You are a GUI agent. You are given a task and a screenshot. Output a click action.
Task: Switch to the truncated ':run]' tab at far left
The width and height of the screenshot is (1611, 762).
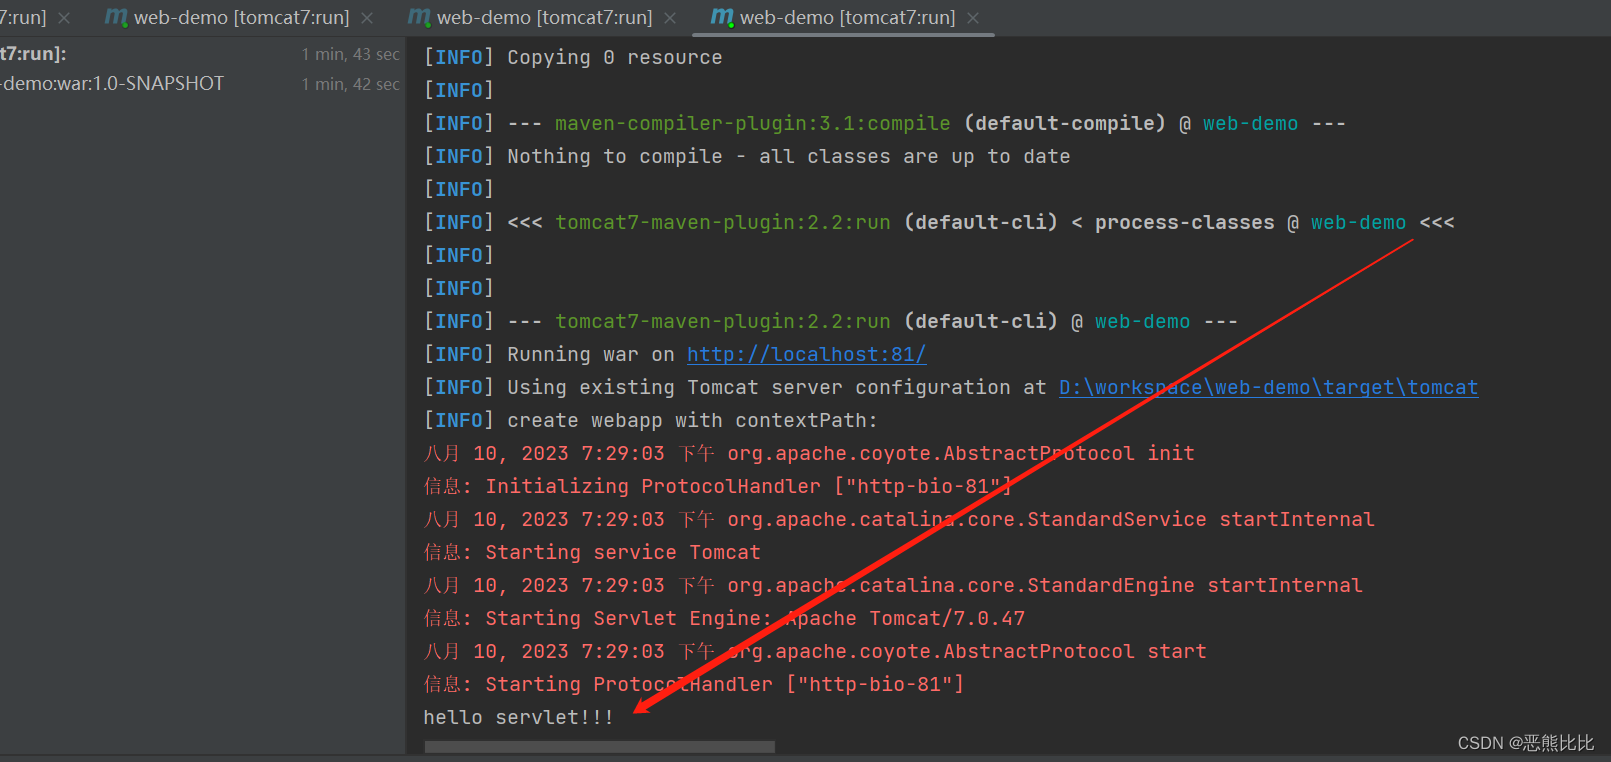tap(22, 18)
